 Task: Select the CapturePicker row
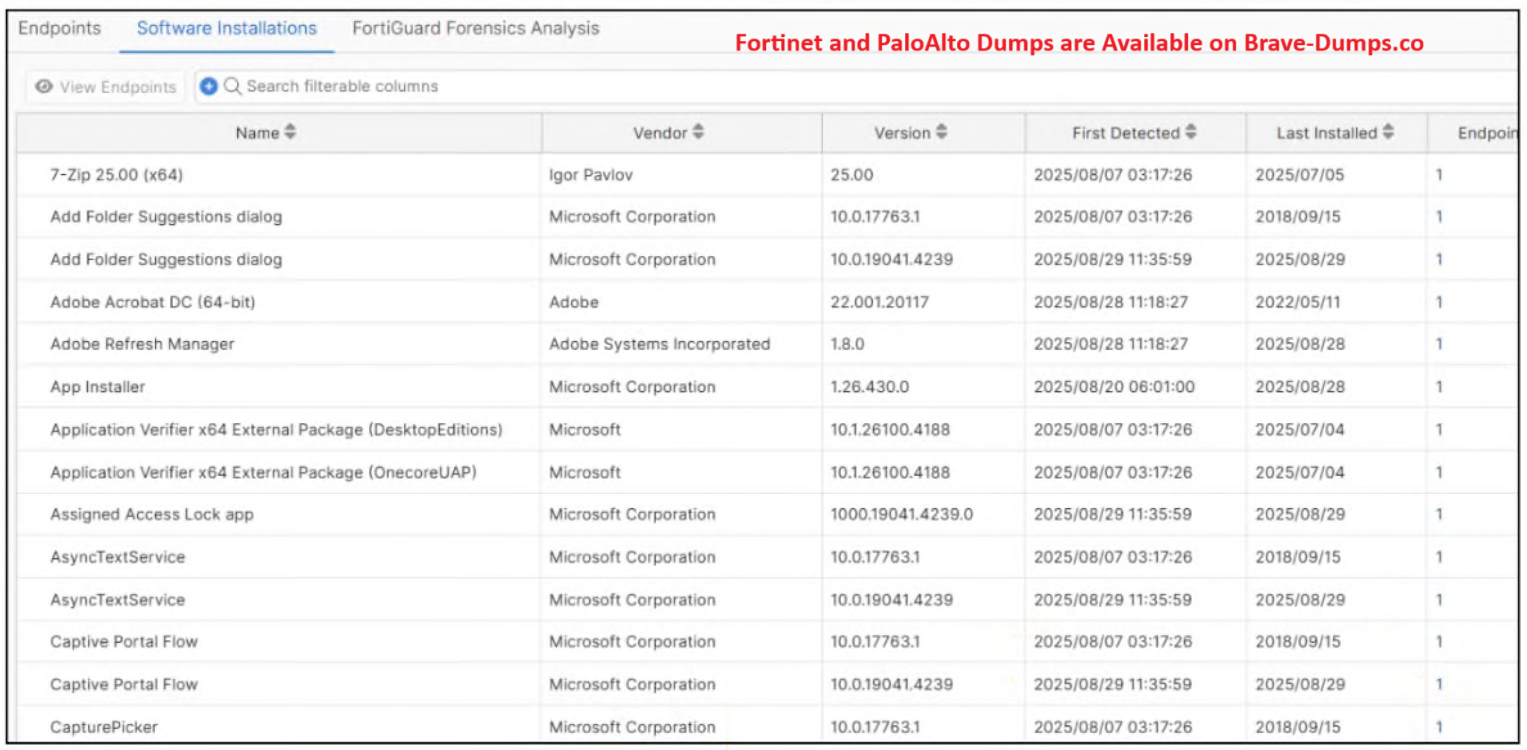click(x=104, y=727)
